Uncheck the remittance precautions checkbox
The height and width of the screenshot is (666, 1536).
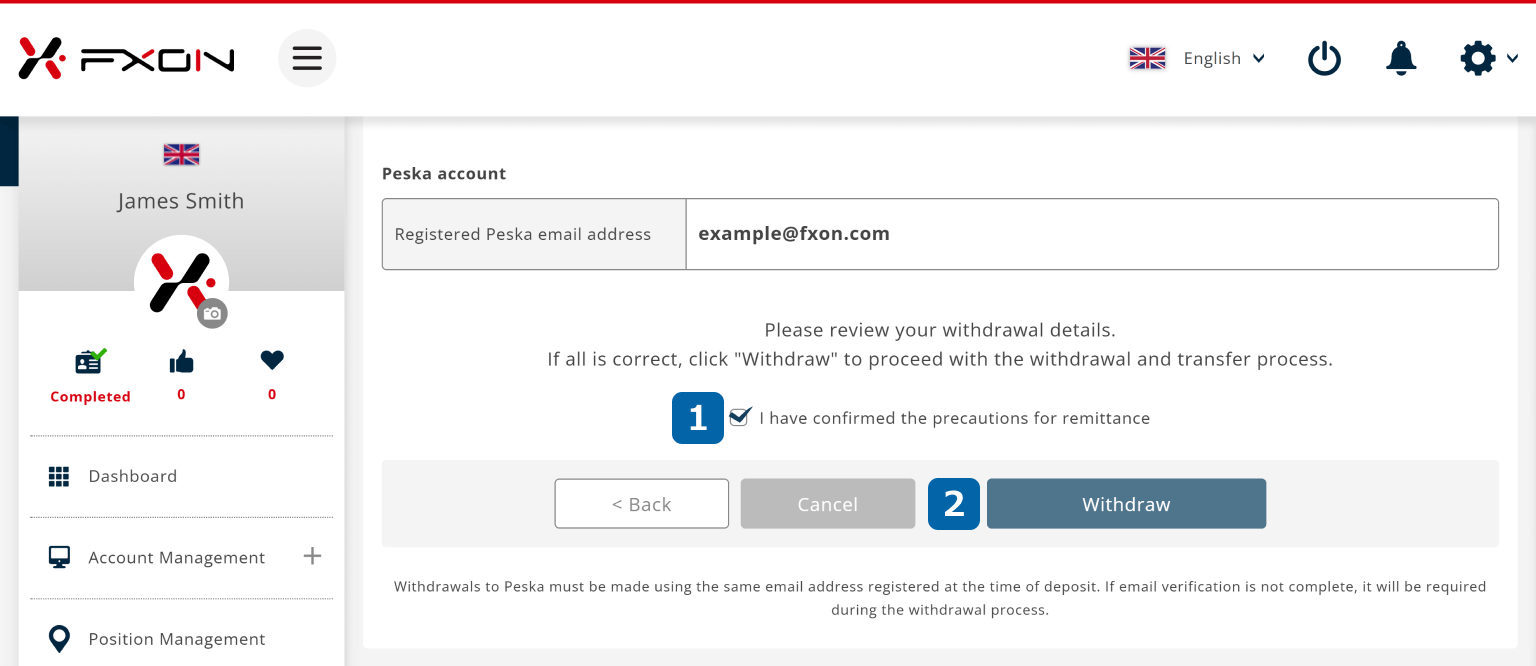click(x=740, y=417)
